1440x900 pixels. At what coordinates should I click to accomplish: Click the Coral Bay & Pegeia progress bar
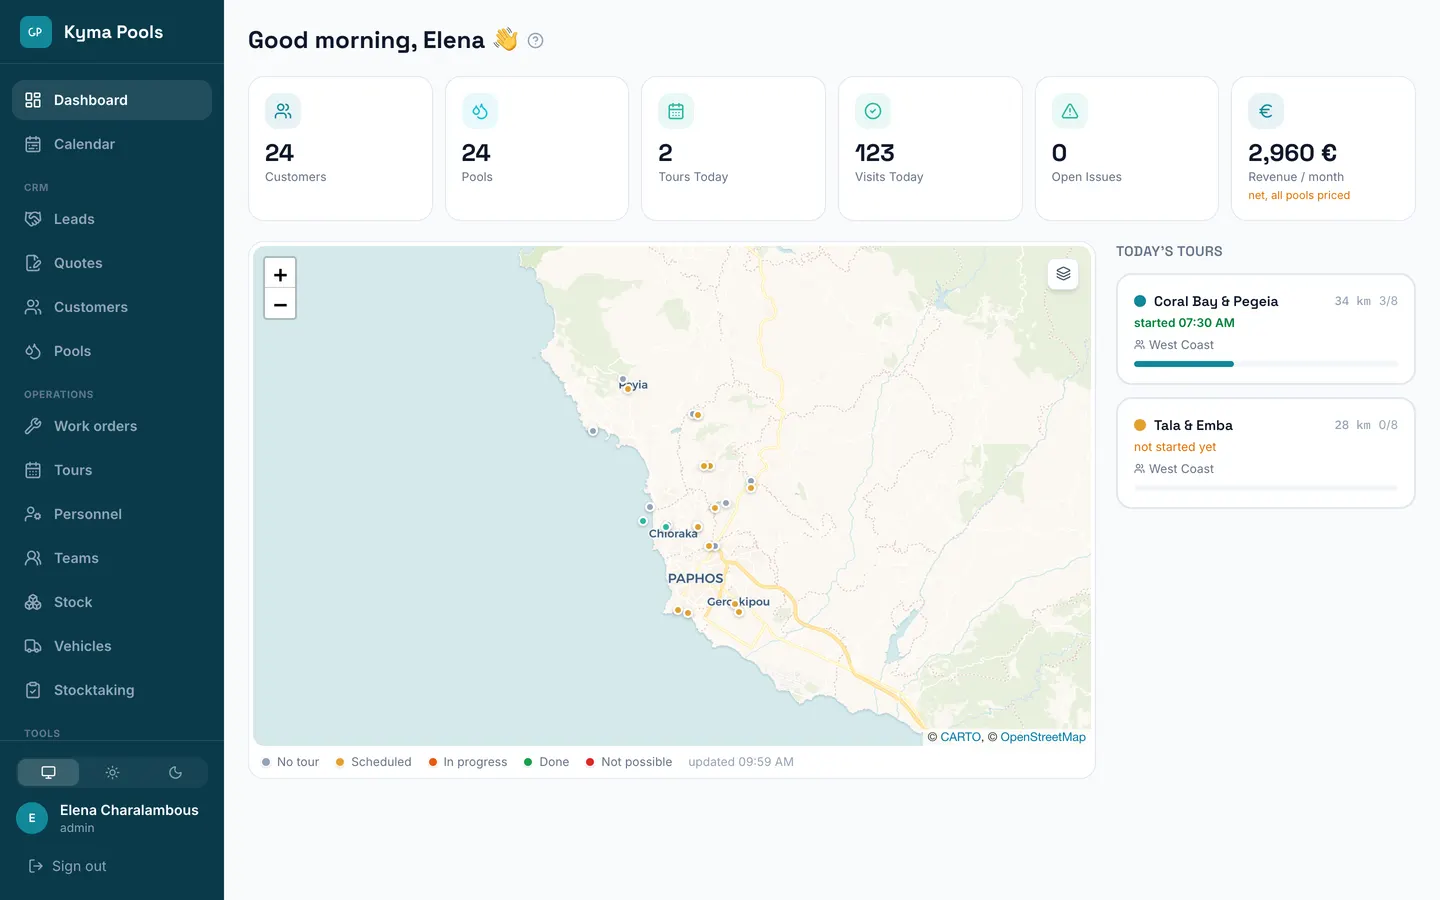click(1266, 364)
